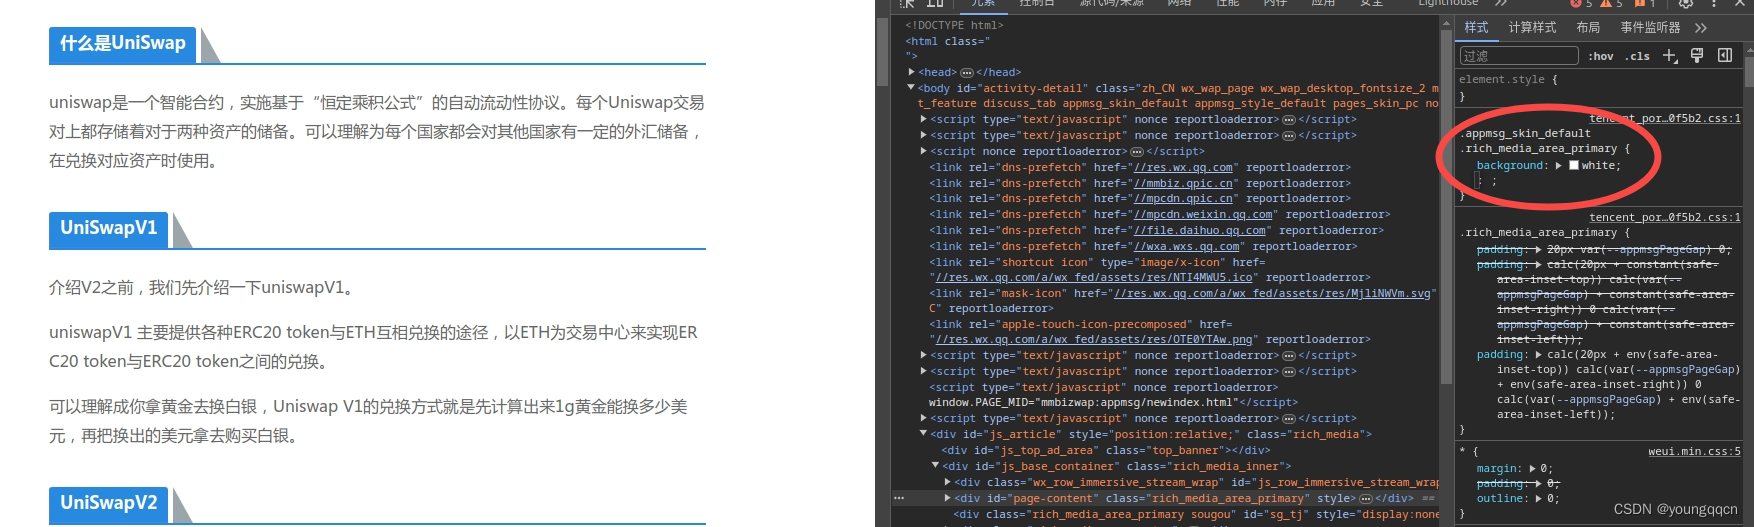Expand the margin shorthand property triangle
The height and width of the screenshot is (527, 1754).
[1533, 468]
